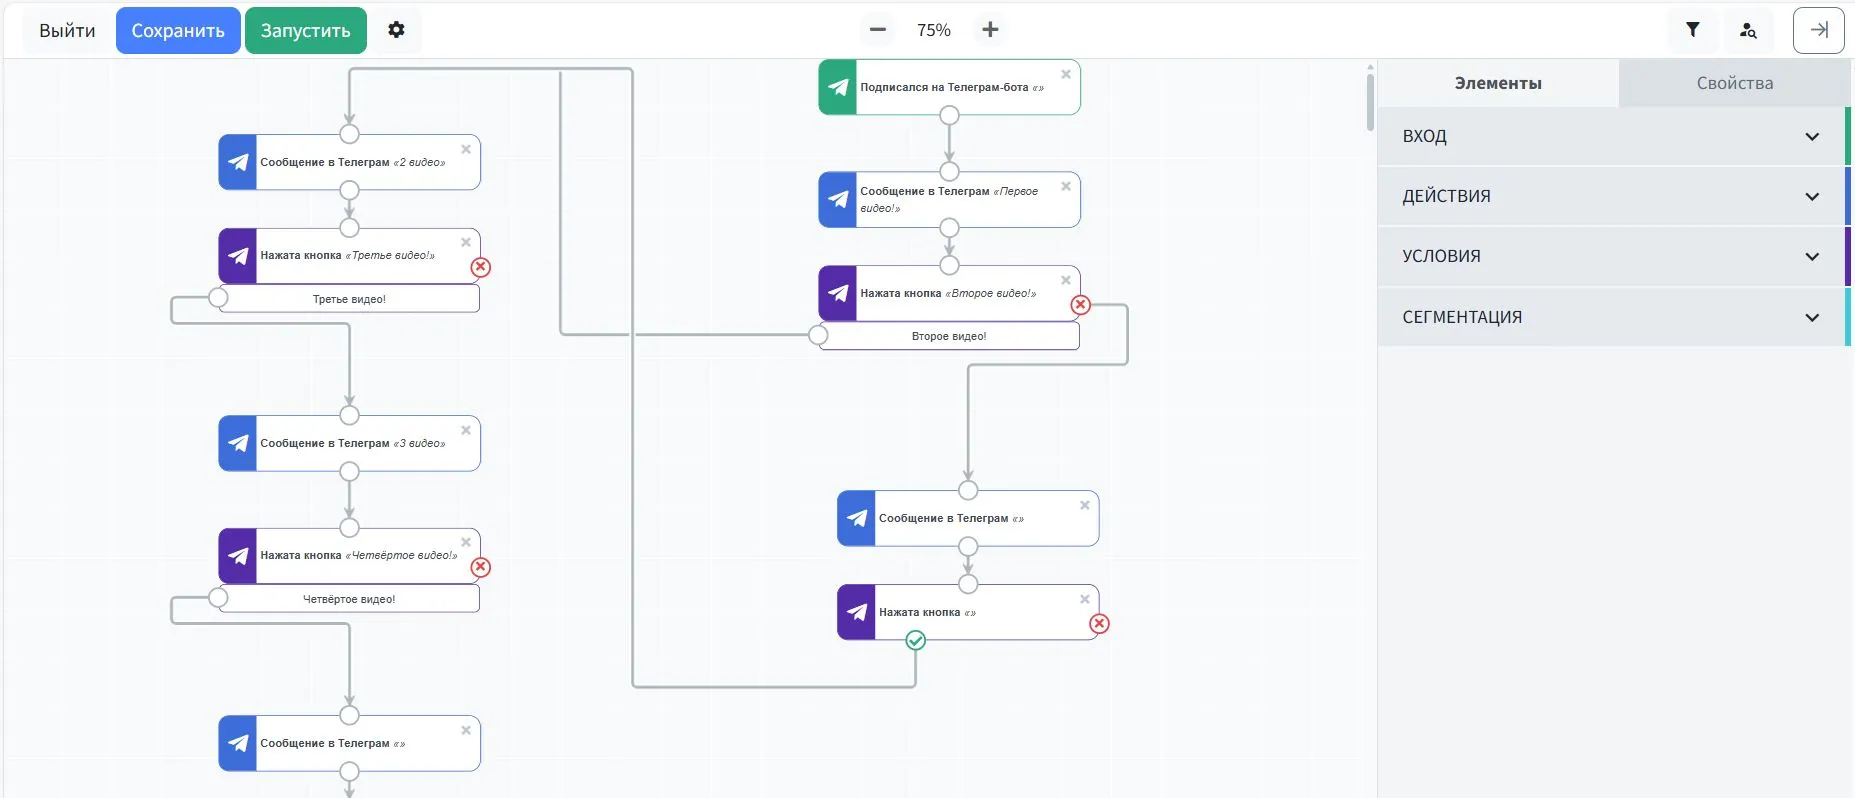Click the red X output of «Четвёртое видео!» node
1855x798 pixels.
pos(481,567)
